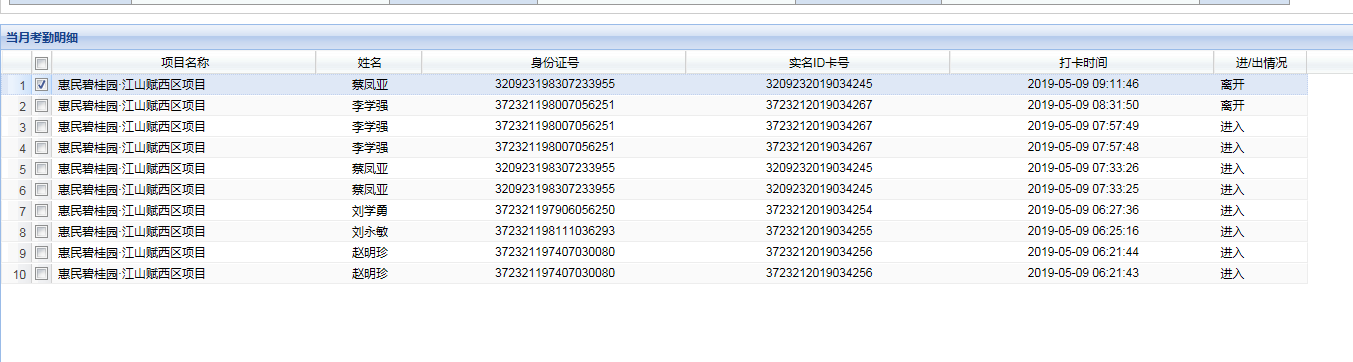Sort by 打卡时间 column header
The image size is (1353, 362).
1082,63
